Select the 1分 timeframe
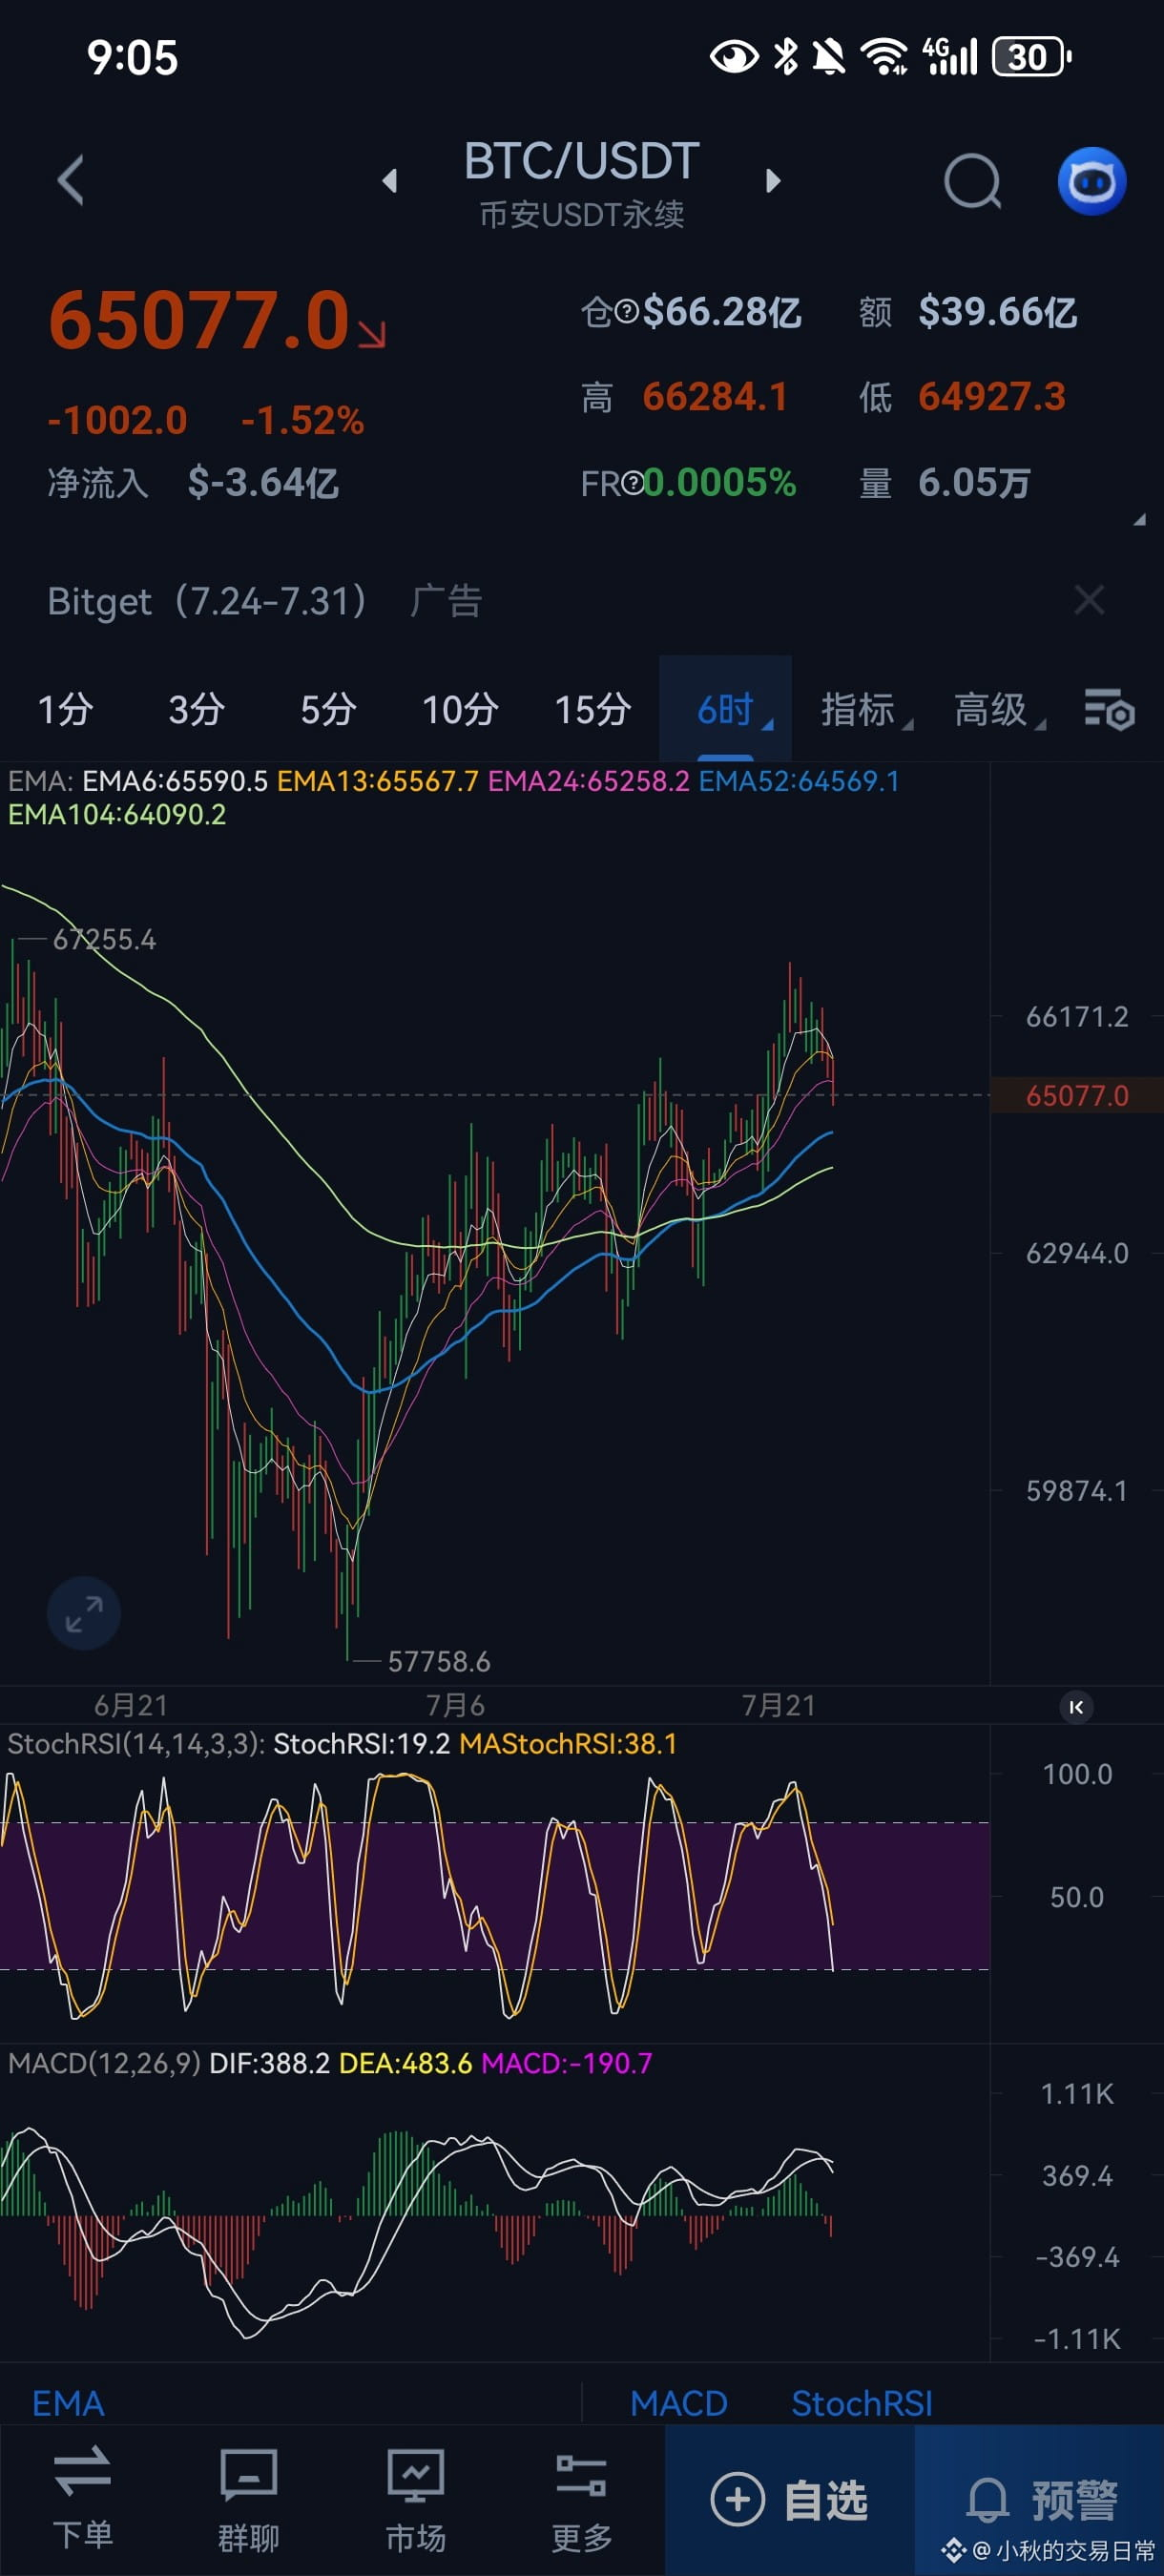The image size is (1164, 2576). point(66,710)
